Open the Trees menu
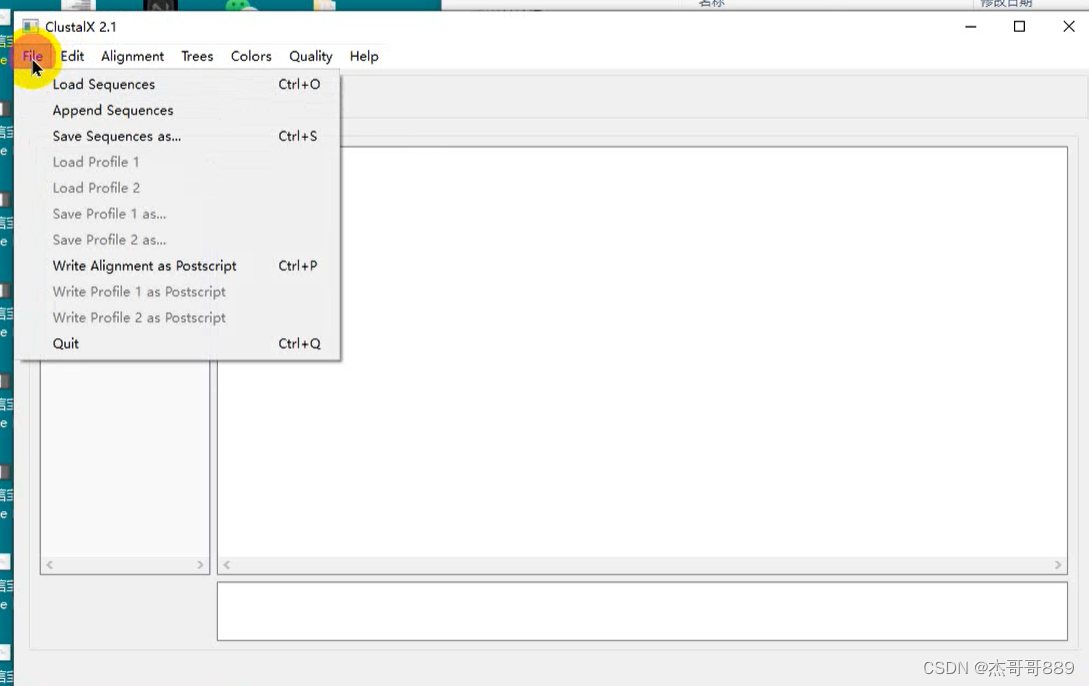Image resolution: width=1089 pixels, height=686 pixels. coord(197,56)
